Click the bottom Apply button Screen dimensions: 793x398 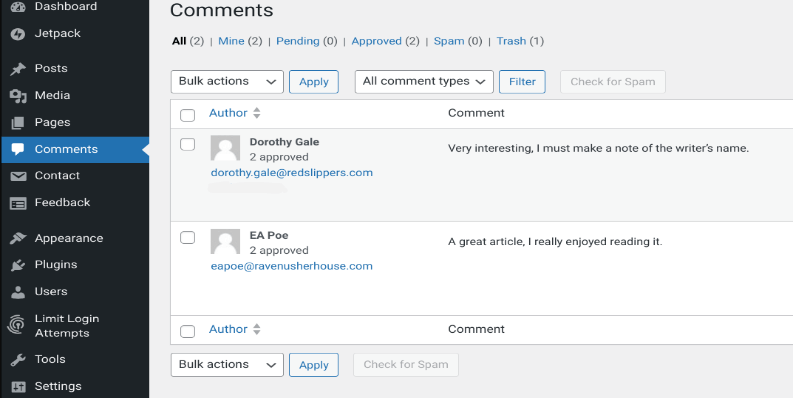[314, 365]
